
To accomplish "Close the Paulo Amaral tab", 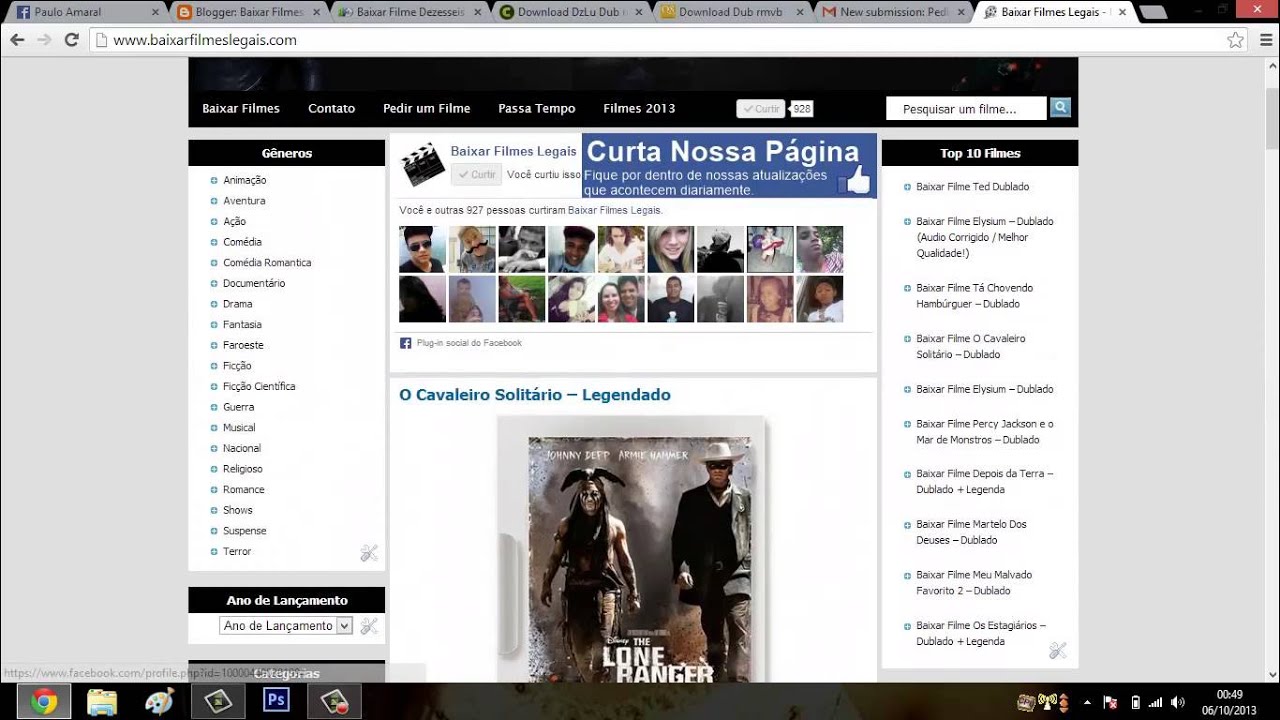I will coord(155,13).
